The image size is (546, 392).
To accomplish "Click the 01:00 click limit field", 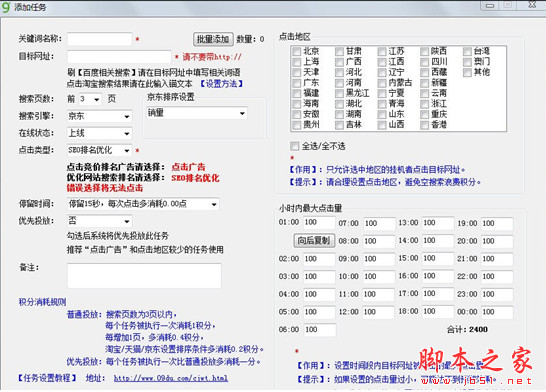I will pos(319,222).
